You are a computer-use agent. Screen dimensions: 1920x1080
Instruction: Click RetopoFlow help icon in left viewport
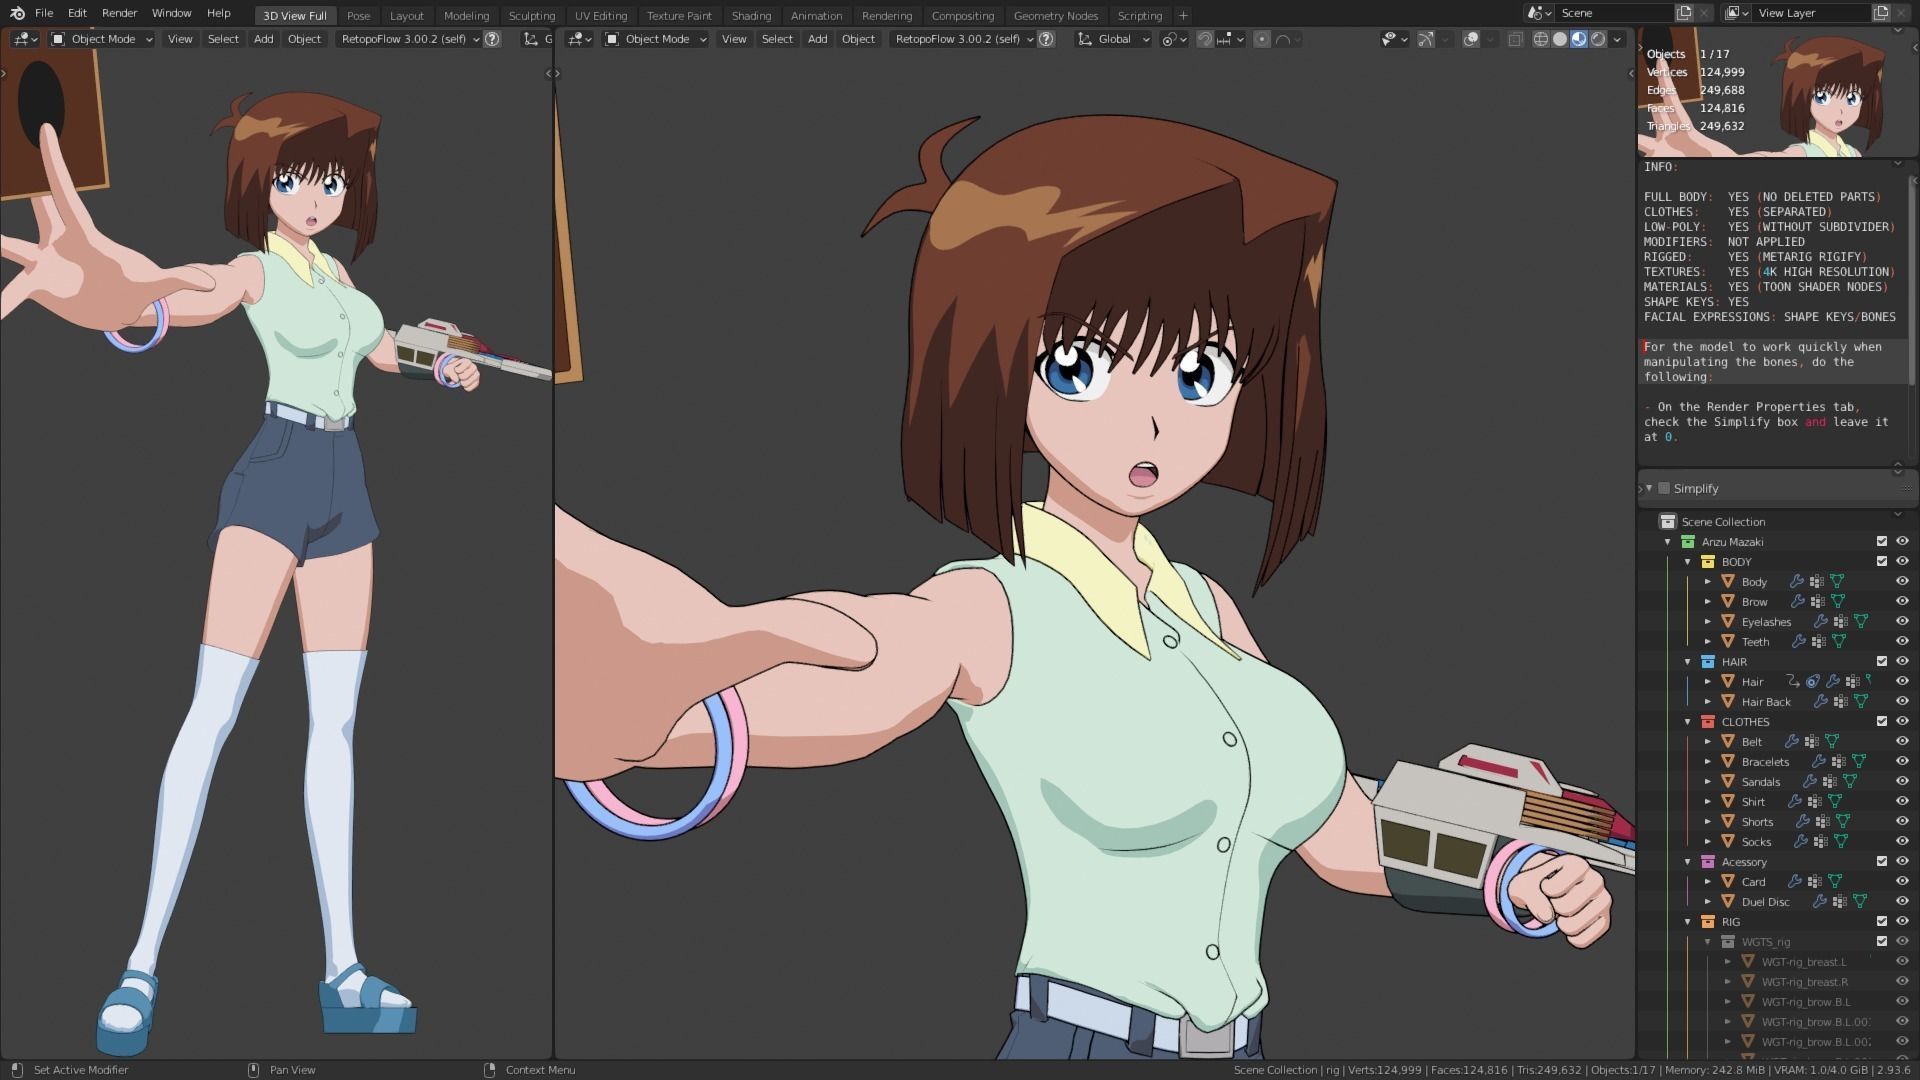(492, 39)
